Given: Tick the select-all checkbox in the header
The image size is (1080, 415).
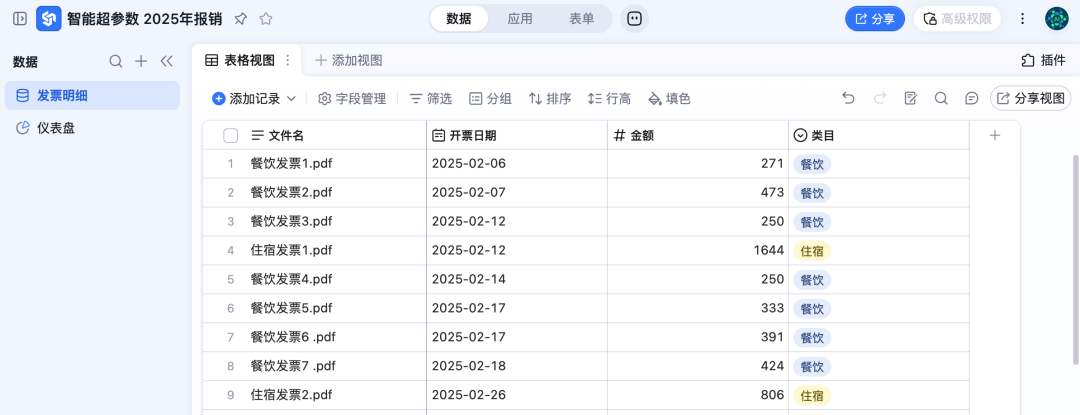Looking at the screenshot, I should coord(231,136).
